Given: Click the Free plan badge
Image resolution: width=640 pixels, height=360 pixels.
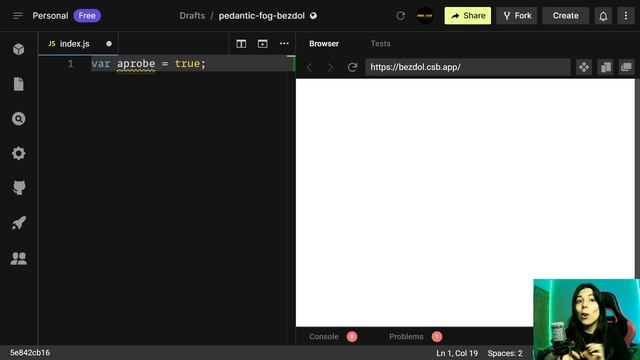Looking at the screenshot, I should (x=87, y=16).
